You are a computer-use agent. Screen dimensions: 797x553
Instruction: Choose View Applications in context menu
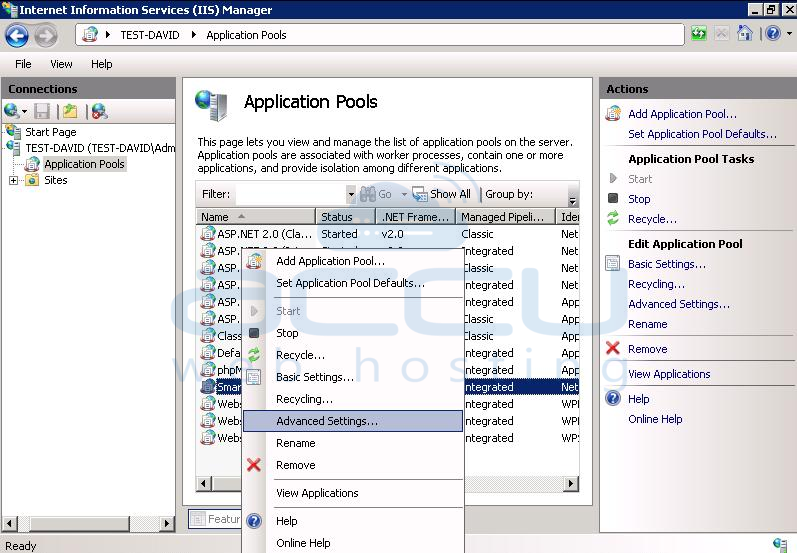[x=317, y=493]
